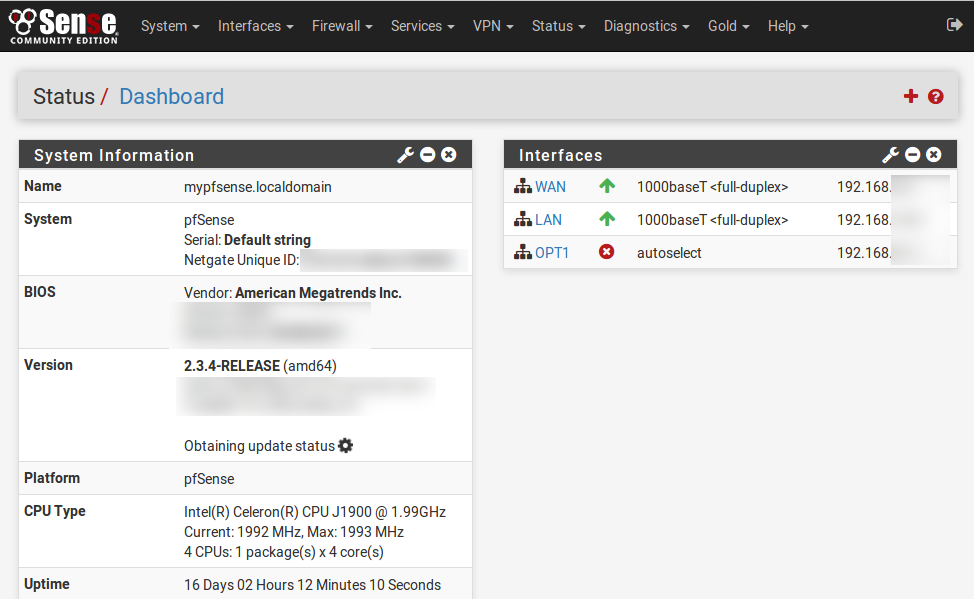Open the OPT1 interface link
Screen dimensions: 974x599
[x=552, y=253]
